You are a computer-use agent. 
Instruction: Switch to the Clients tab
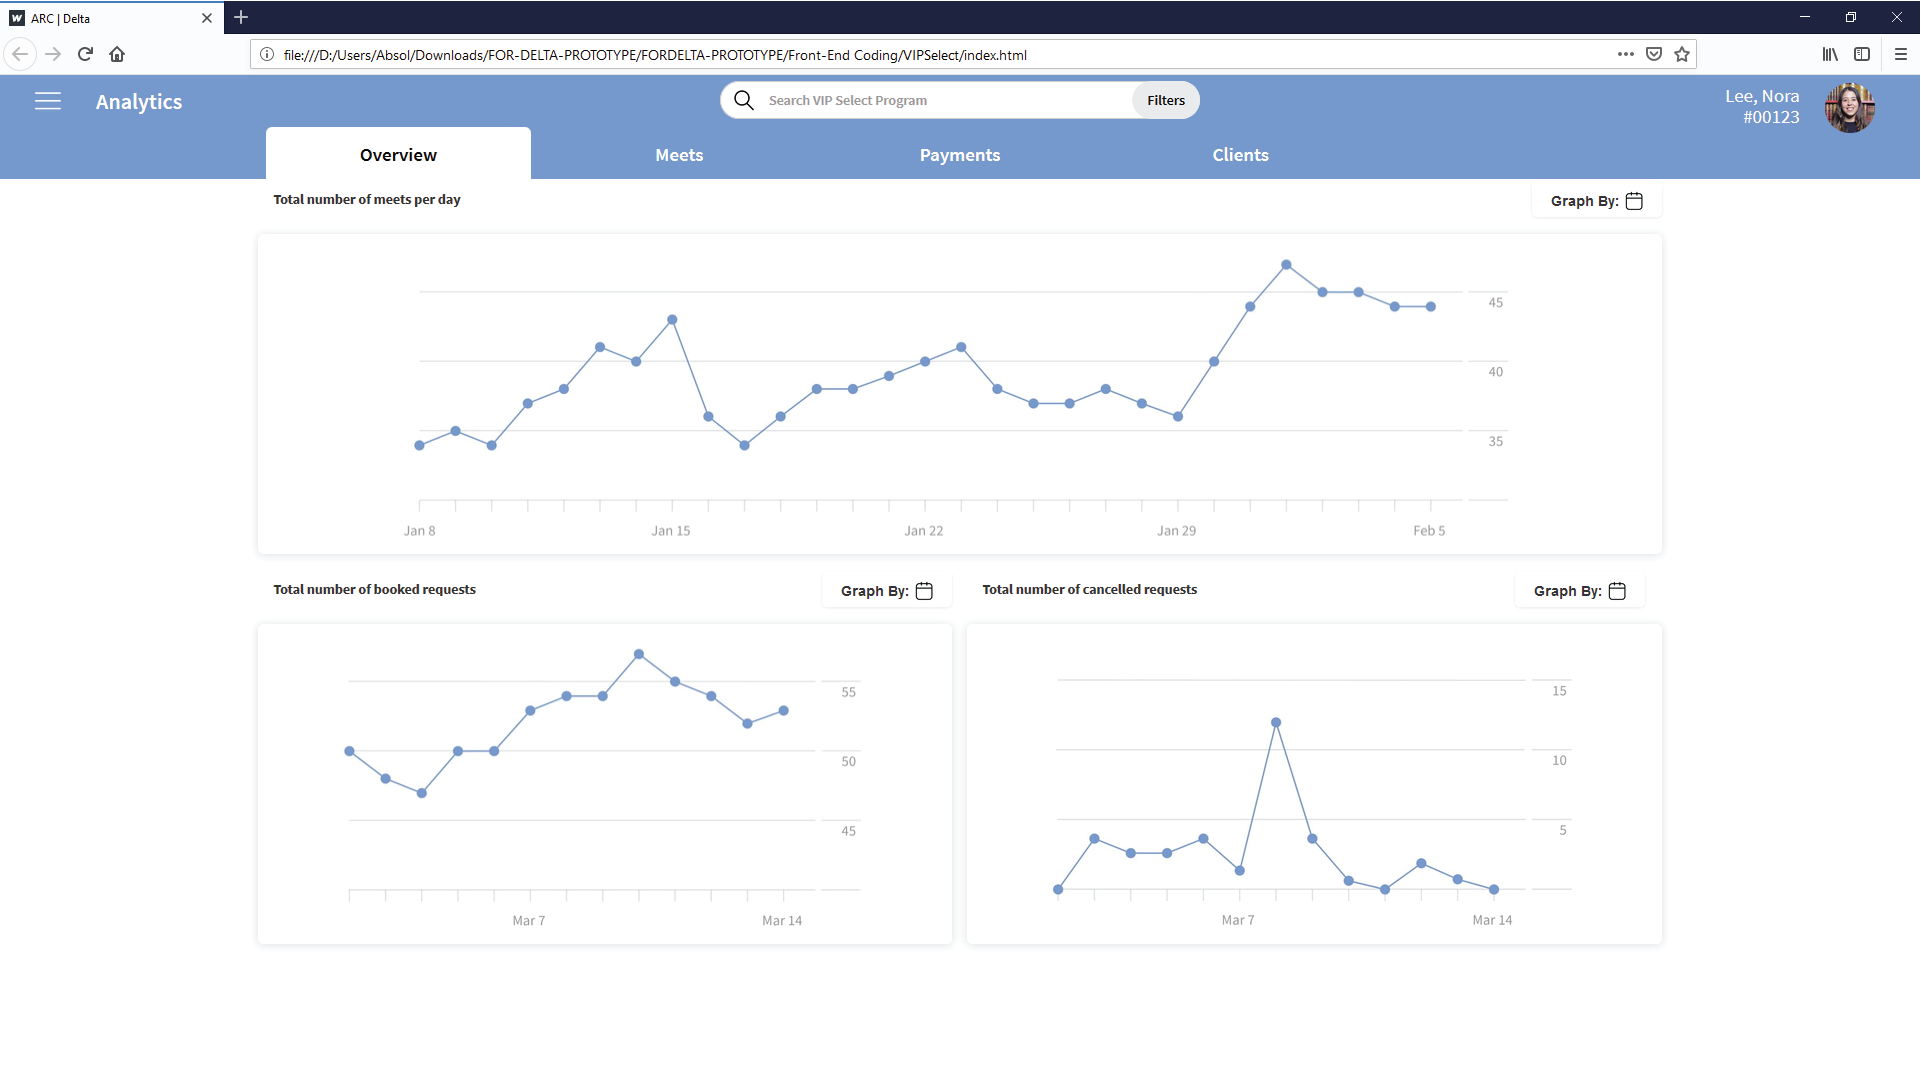(1240, 155)
